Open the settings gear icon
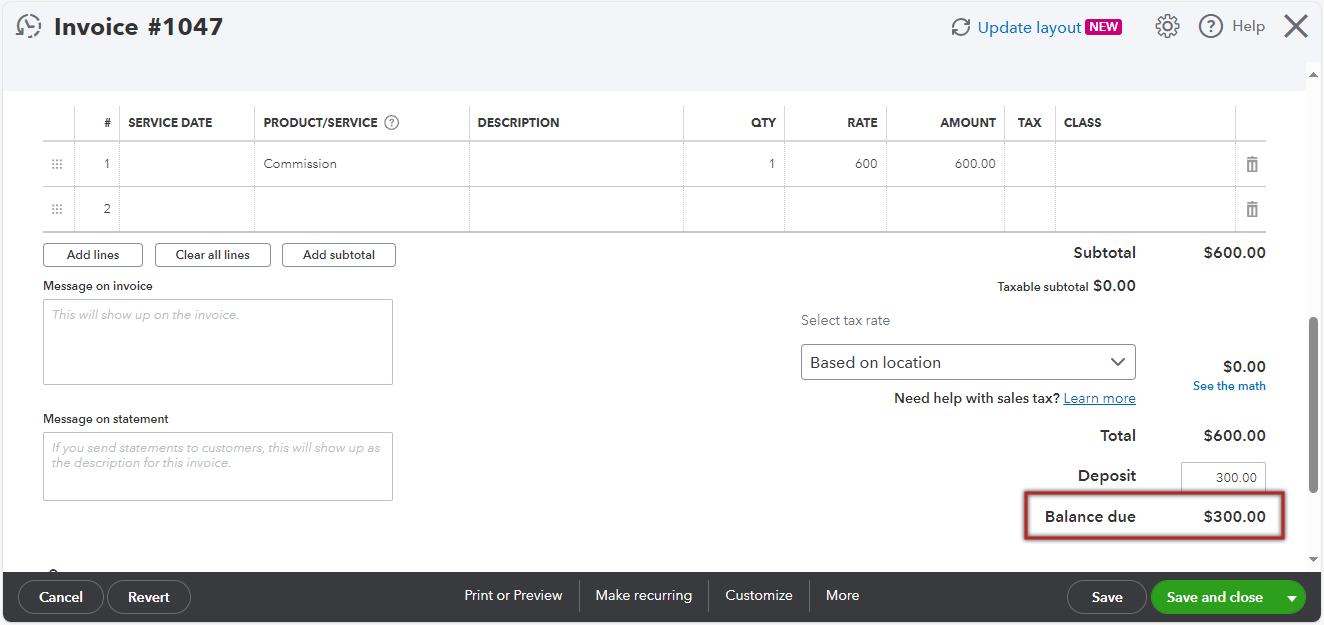This screenshot has height=625, width=1324. [1167, 27]
